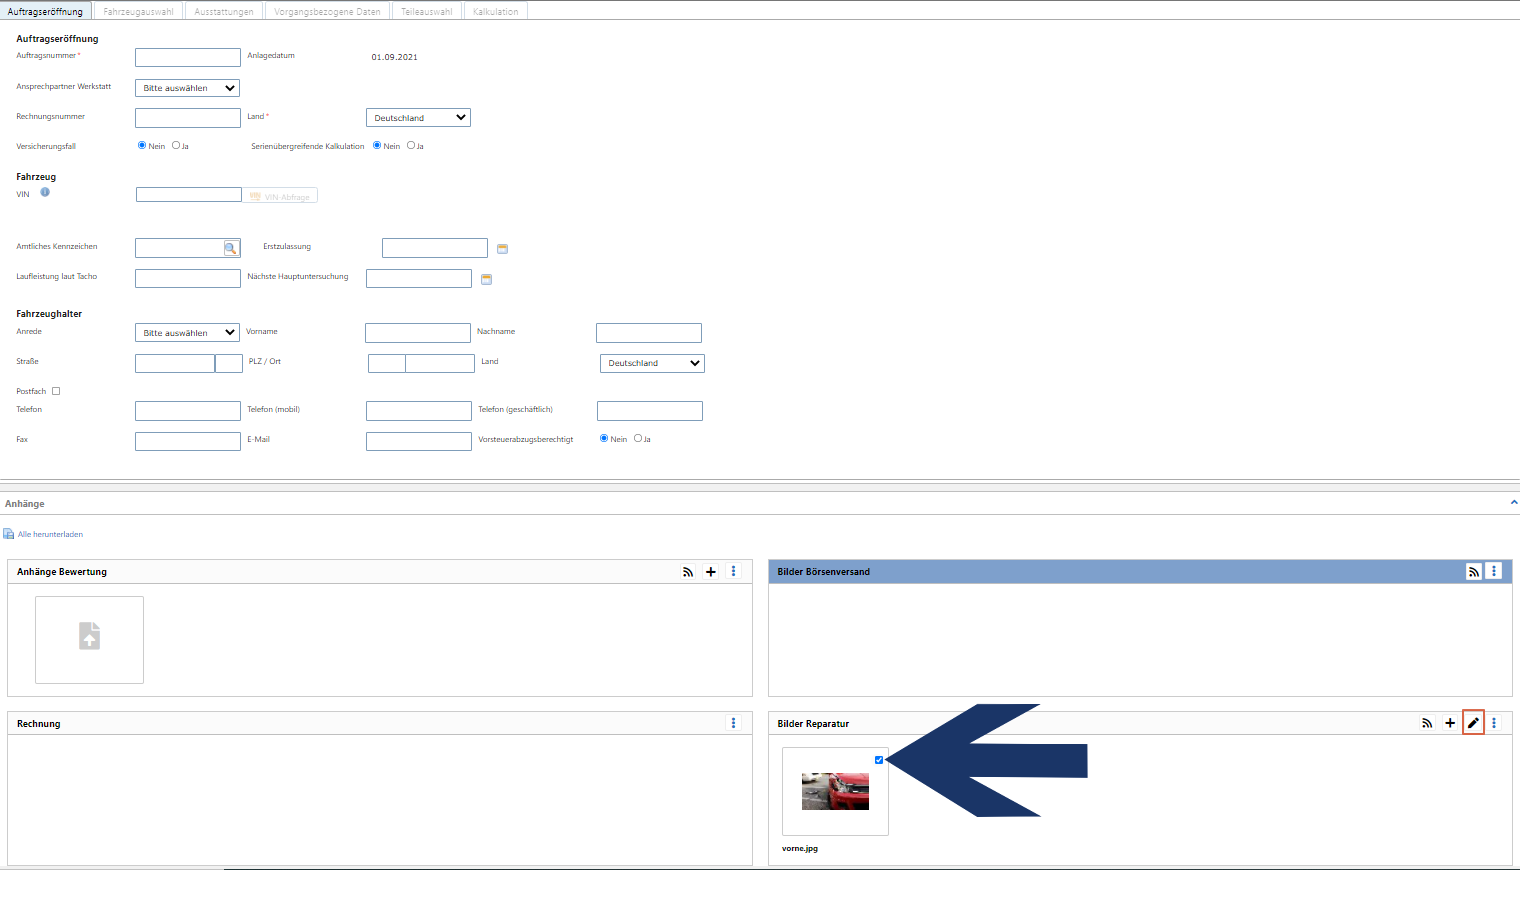Click the VIN input field

click(x=189, y=195)
